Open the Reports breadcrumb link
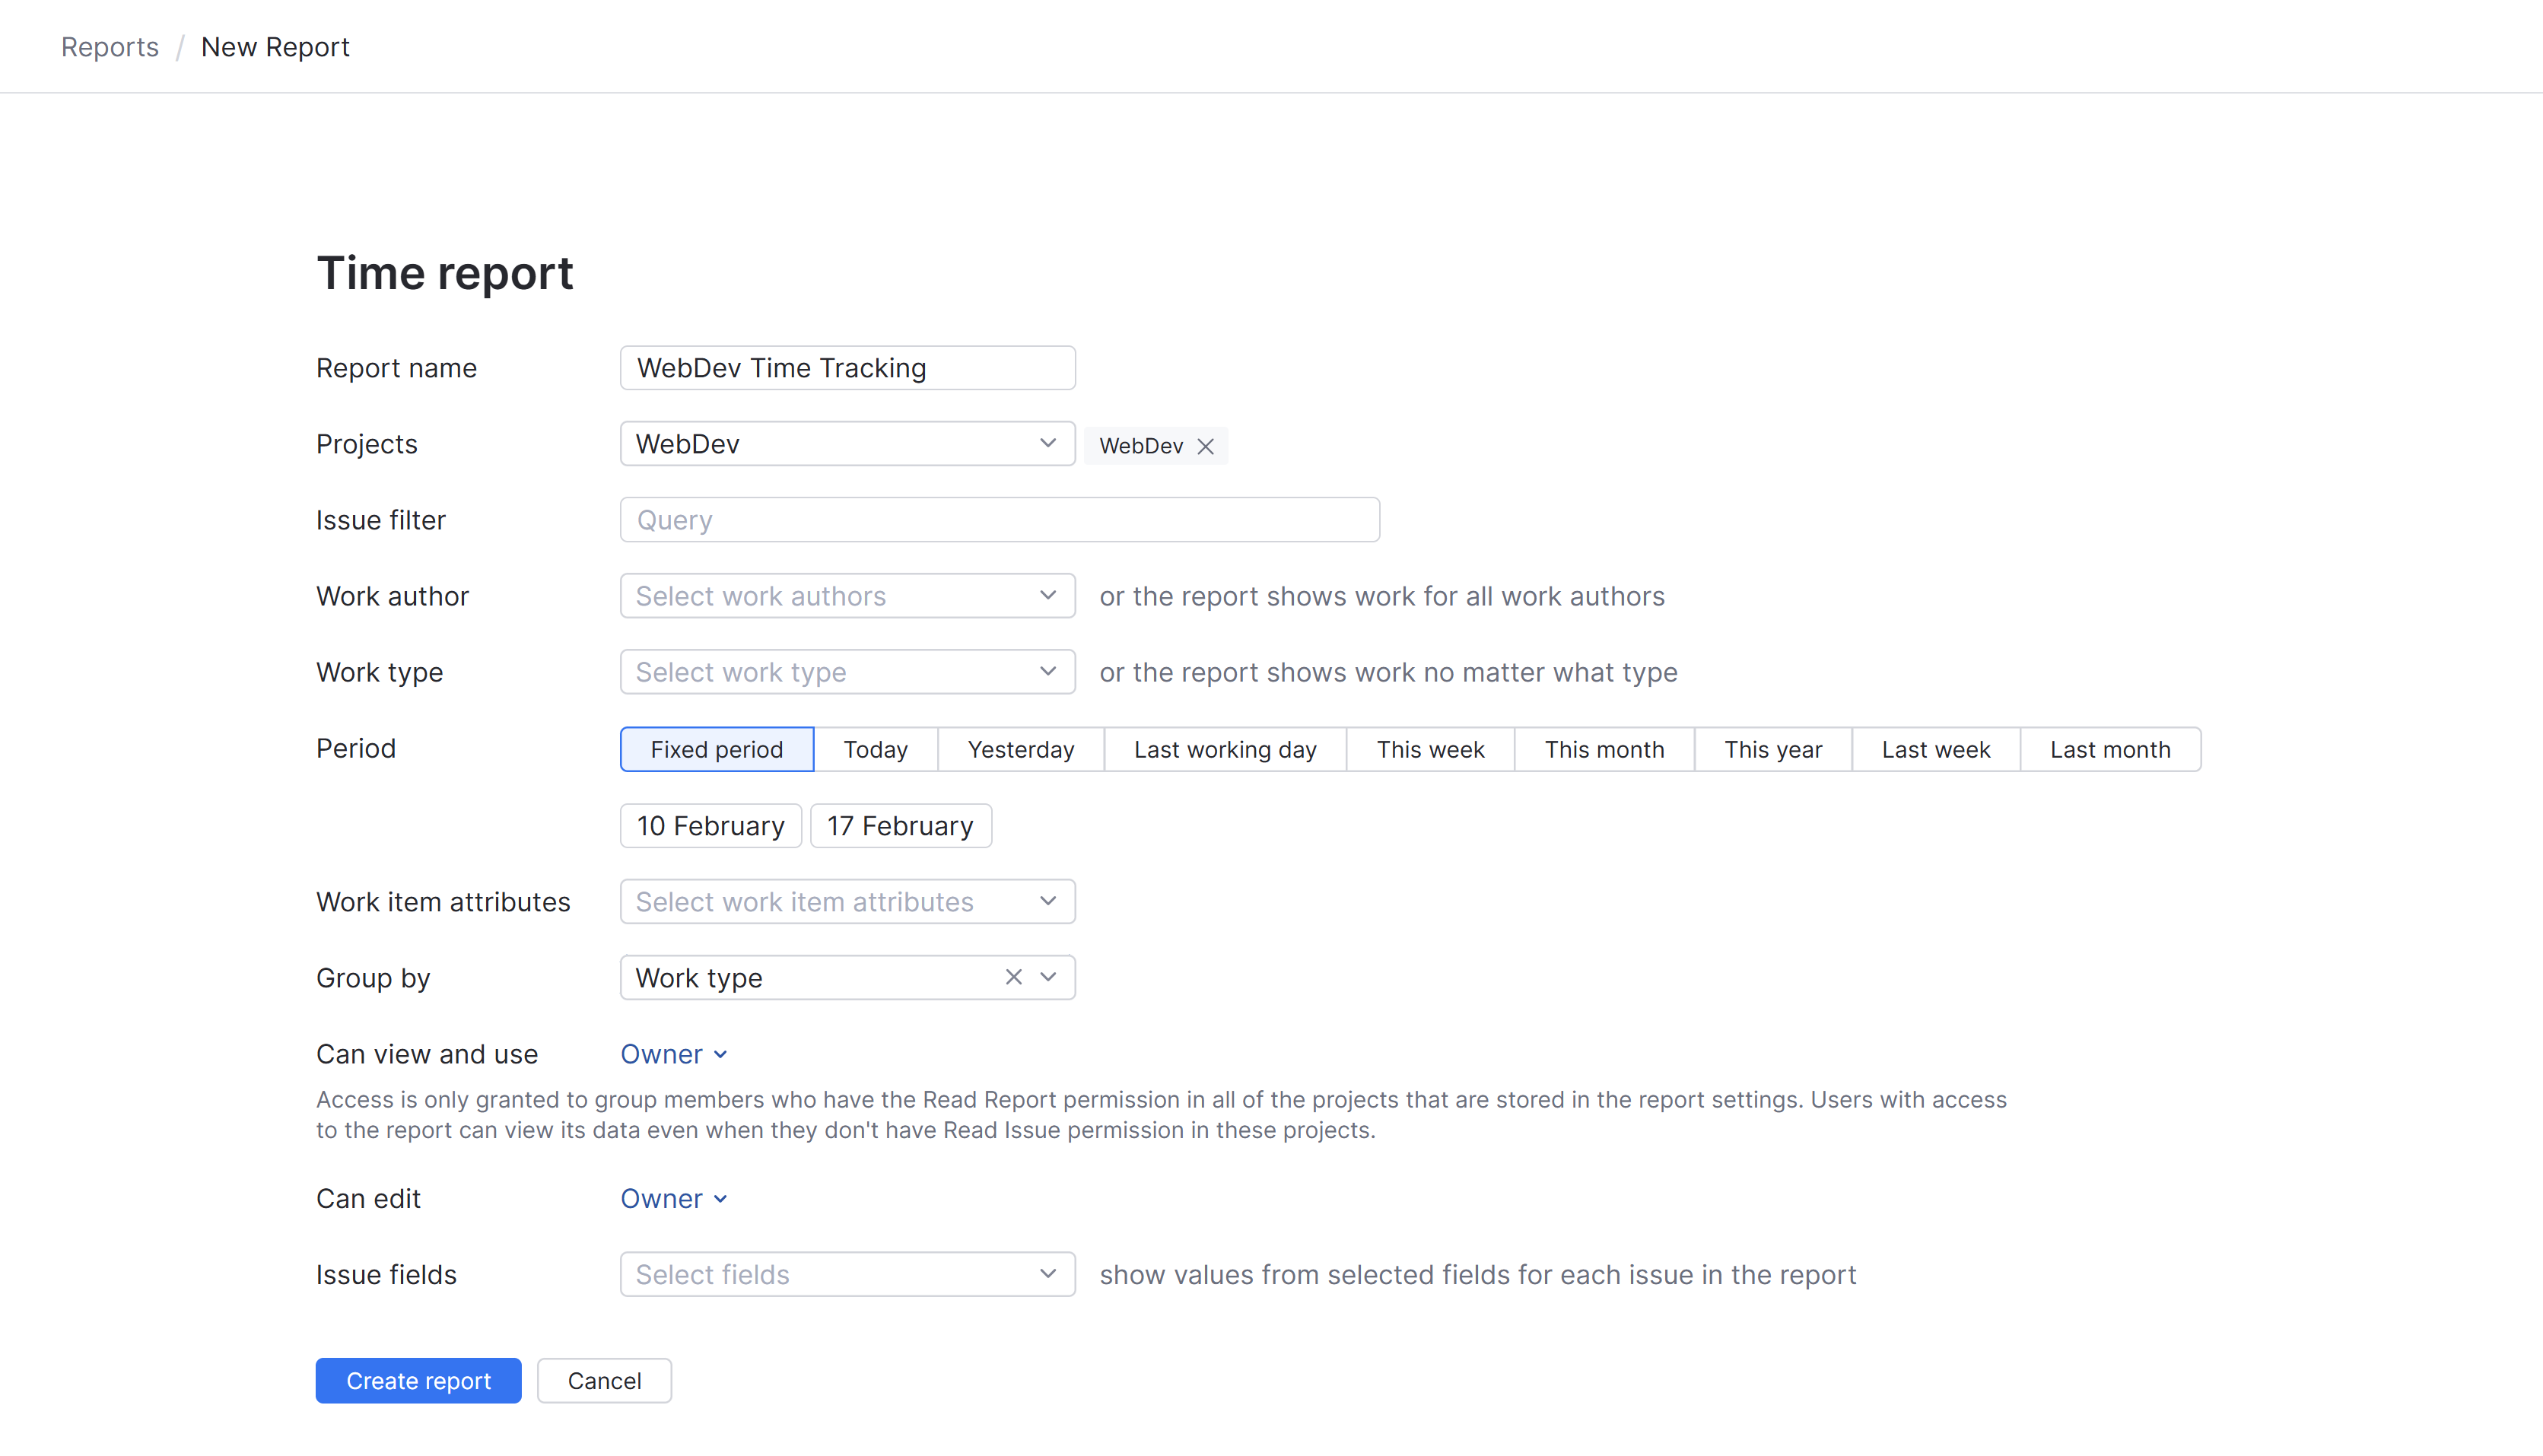 [109, 46]
